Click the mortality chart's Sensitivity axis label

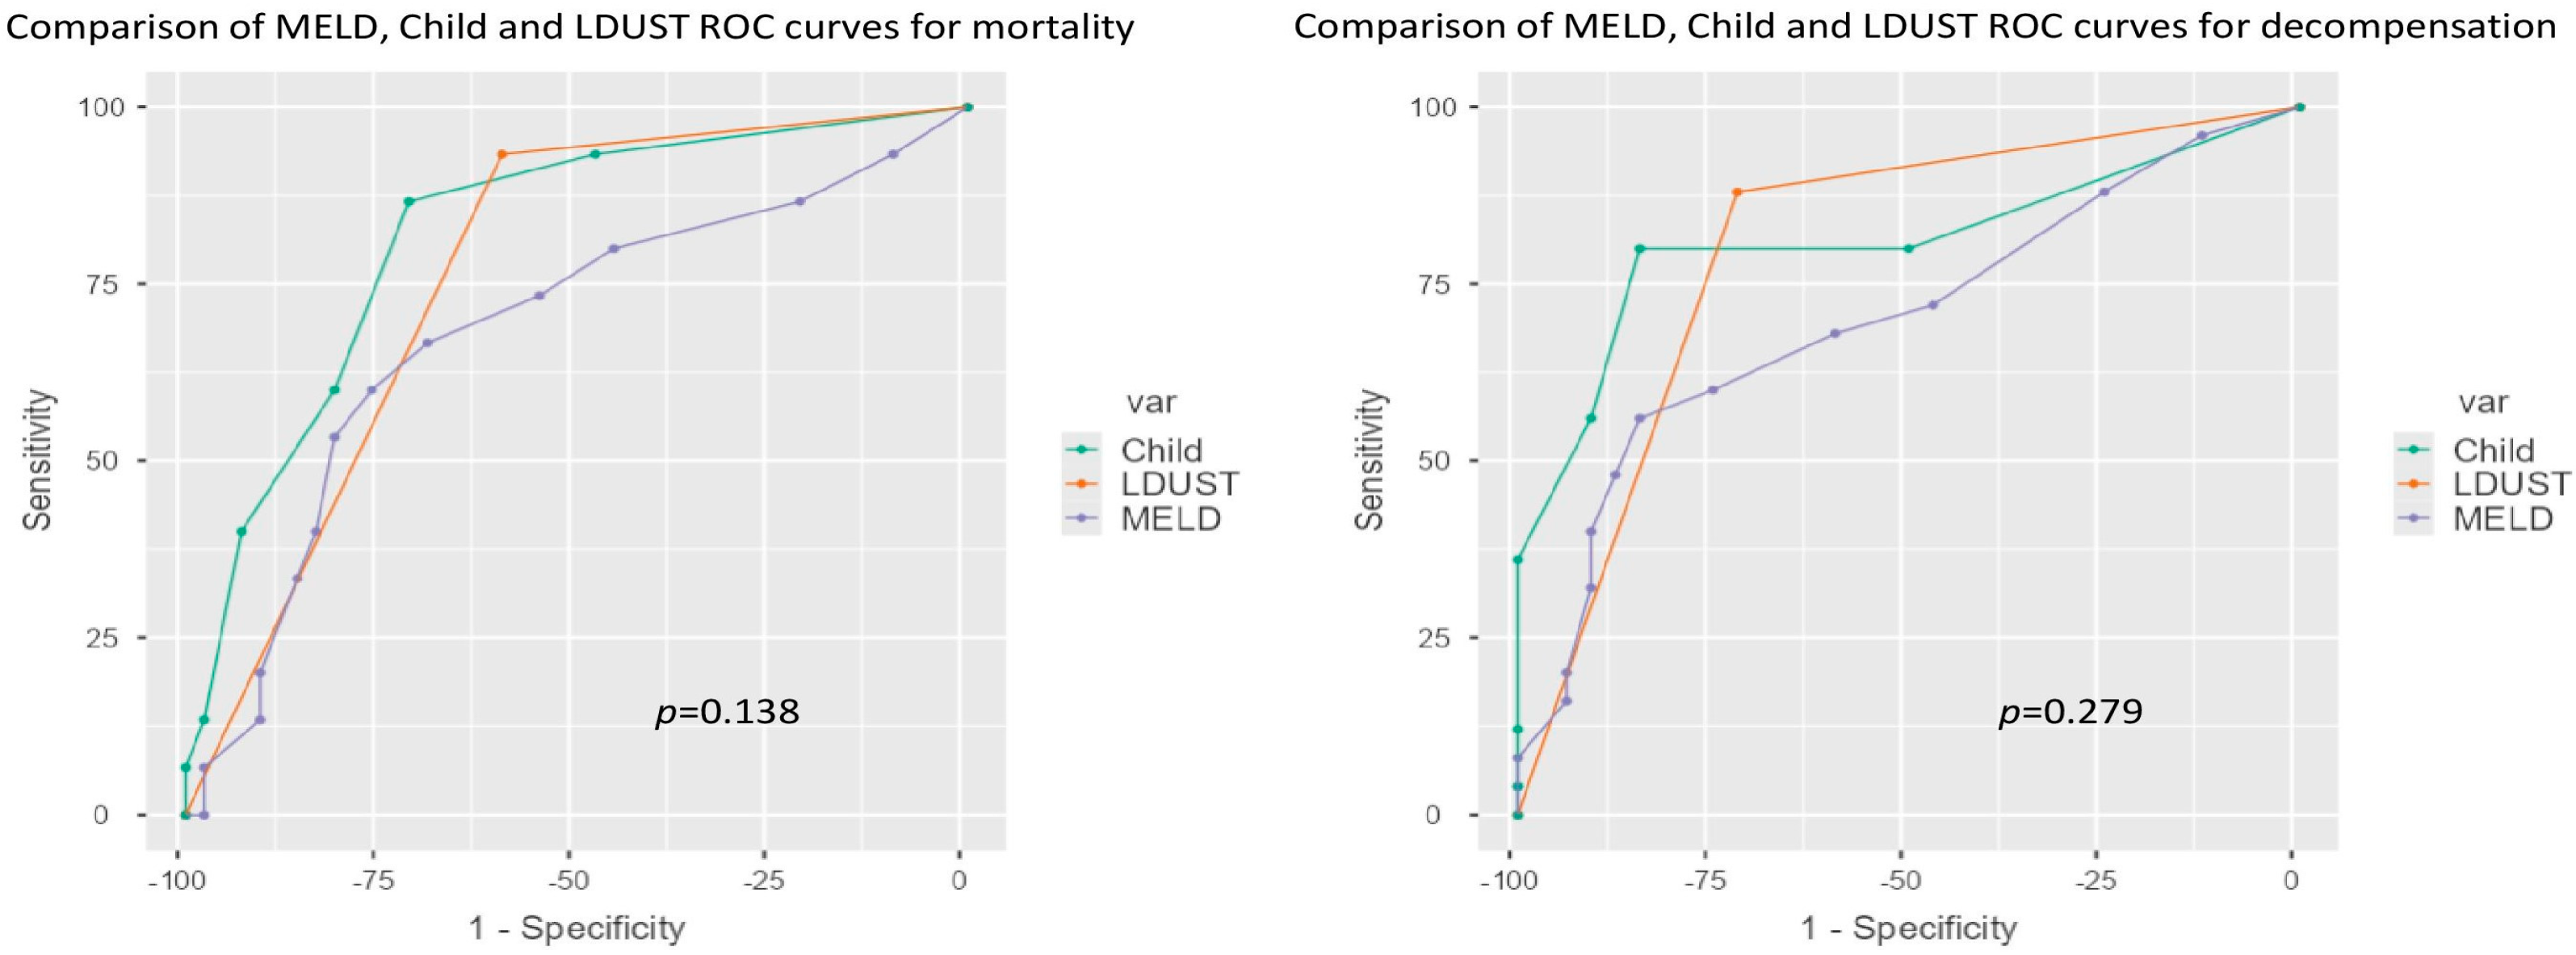point(38,460)
